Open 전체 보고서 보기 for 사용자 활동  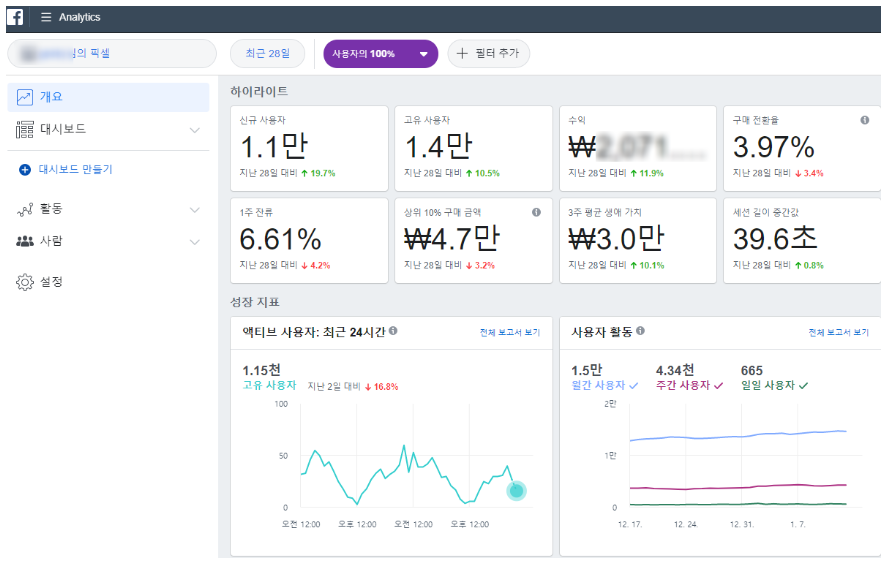[x=838, y=332]
